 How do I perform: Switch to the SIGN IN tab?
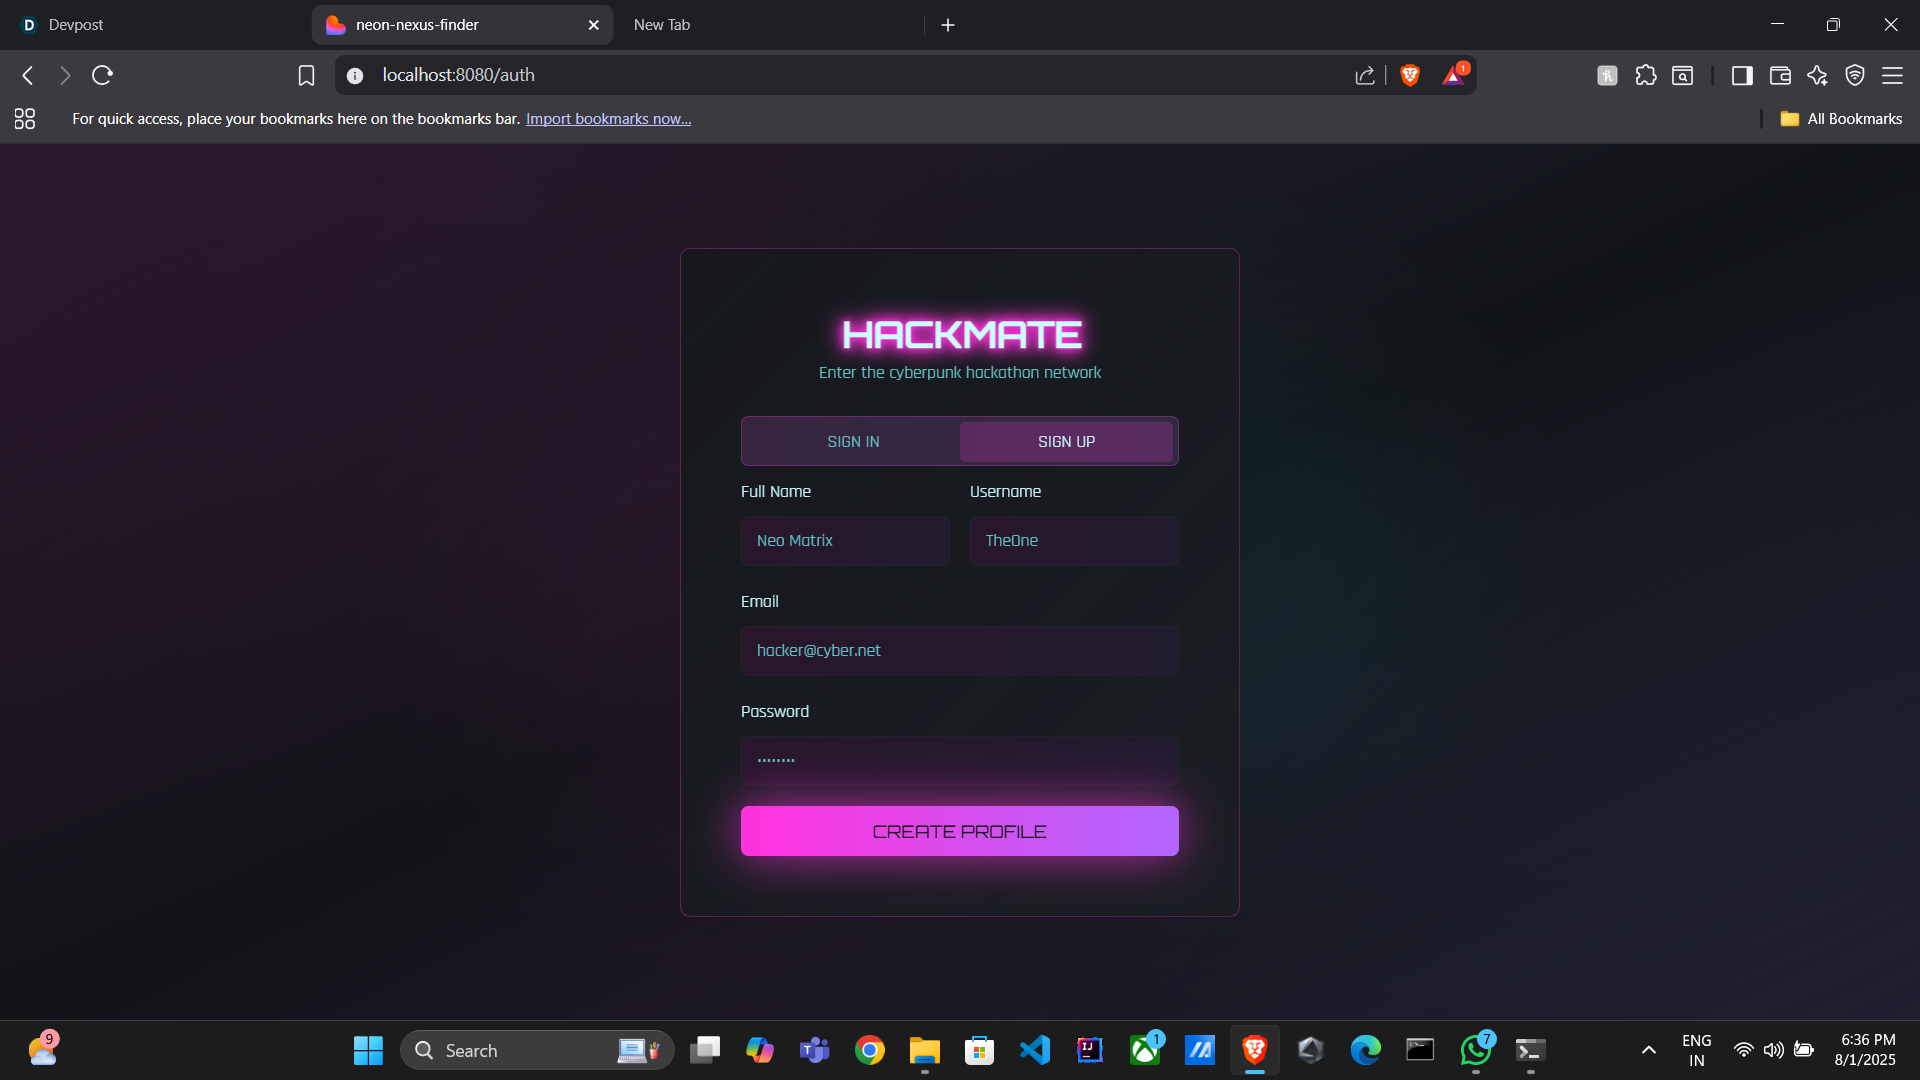(x=853, y=442)
